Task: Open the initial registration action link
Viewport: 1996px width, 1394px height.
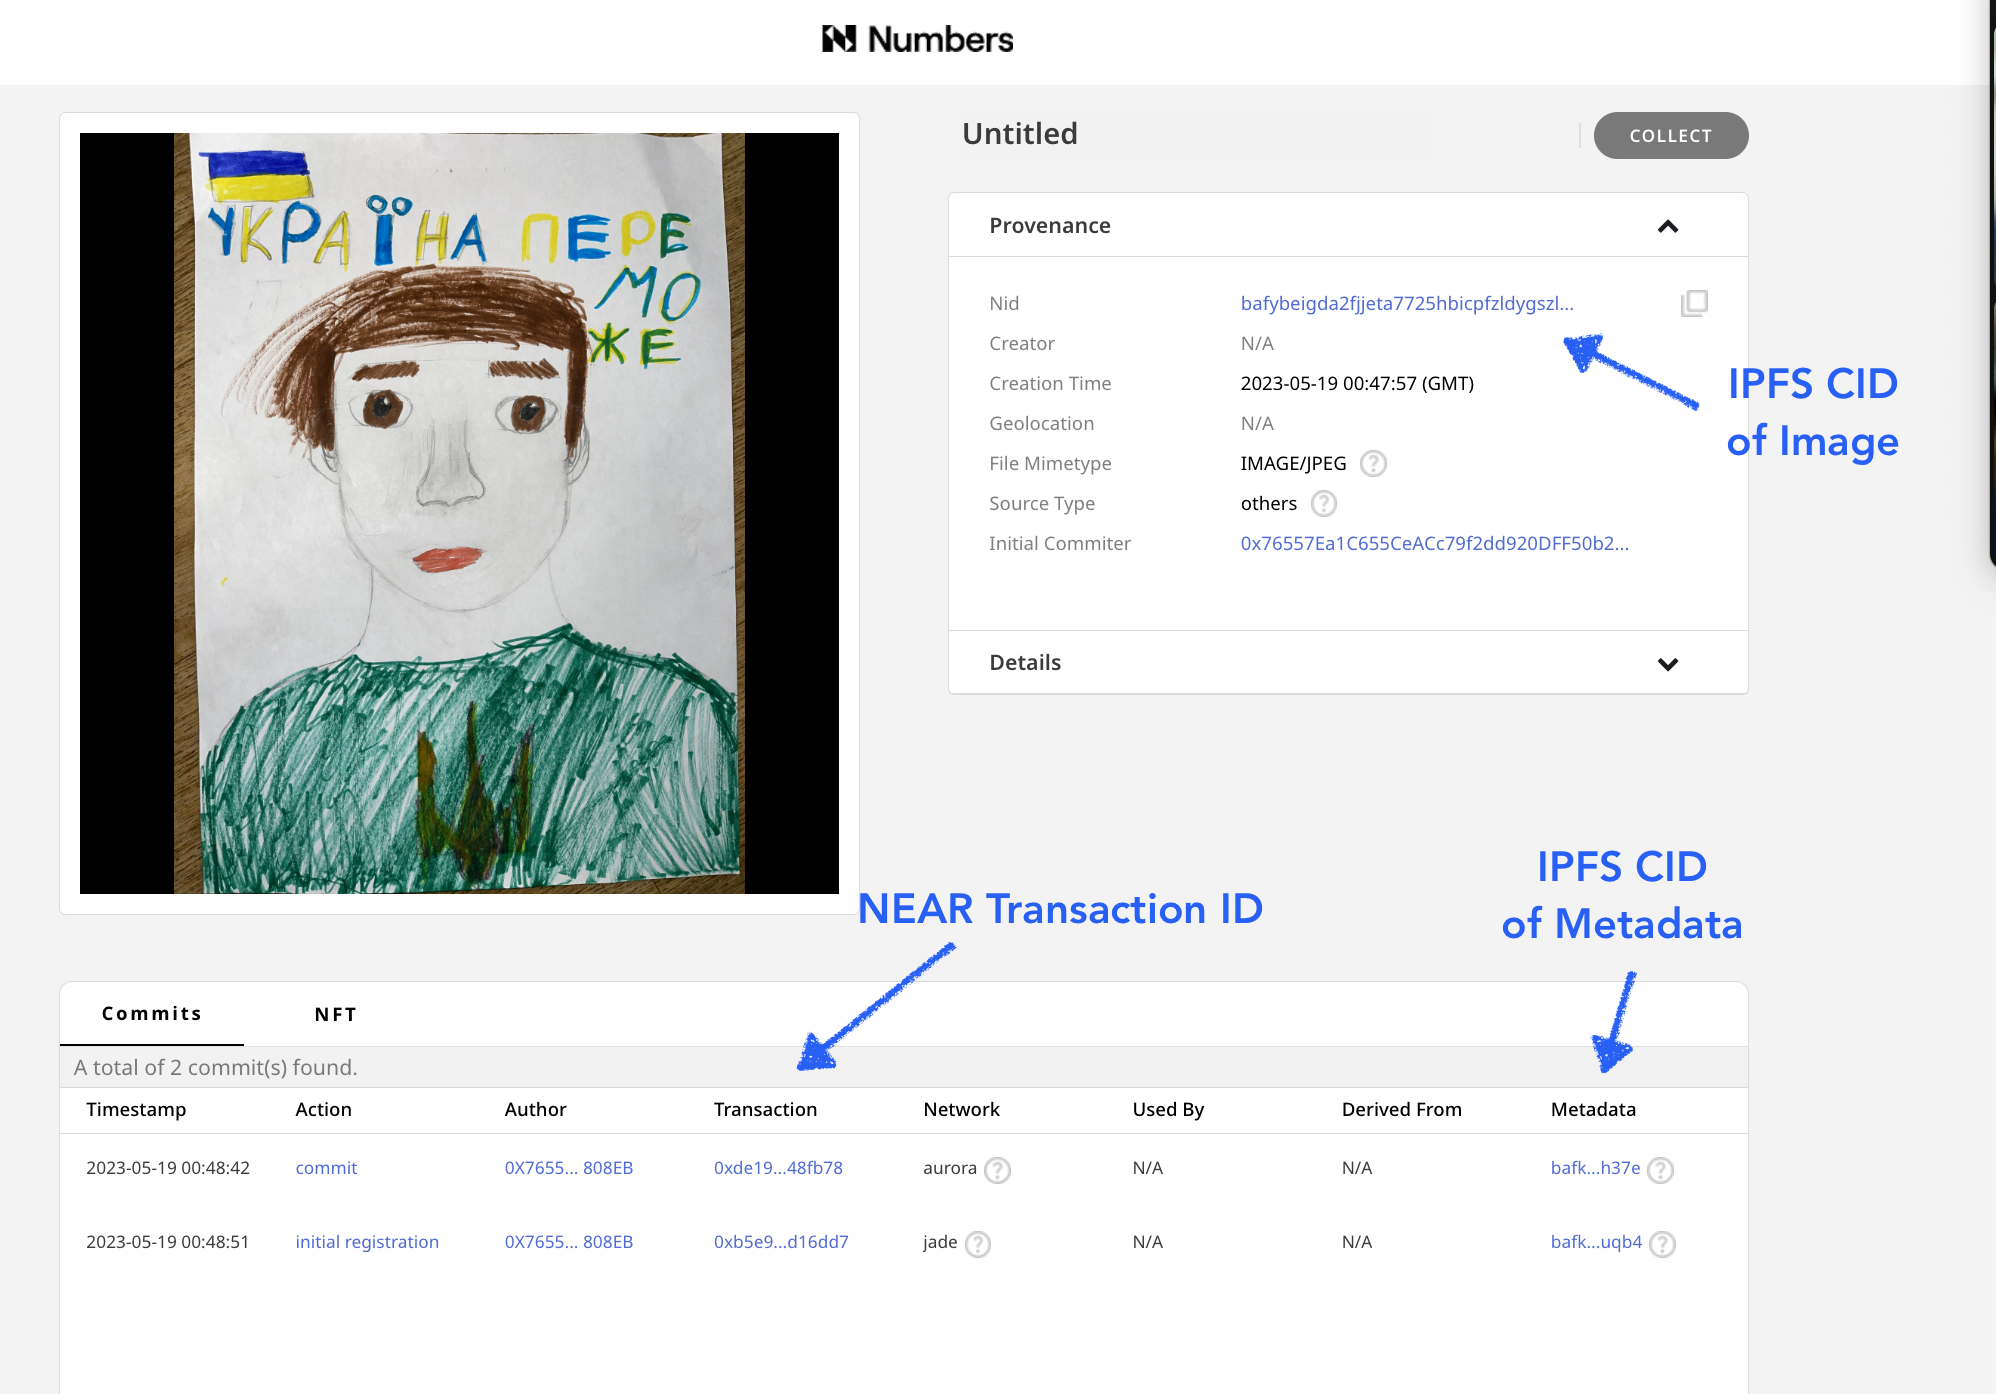Action: coord(367,1242)
